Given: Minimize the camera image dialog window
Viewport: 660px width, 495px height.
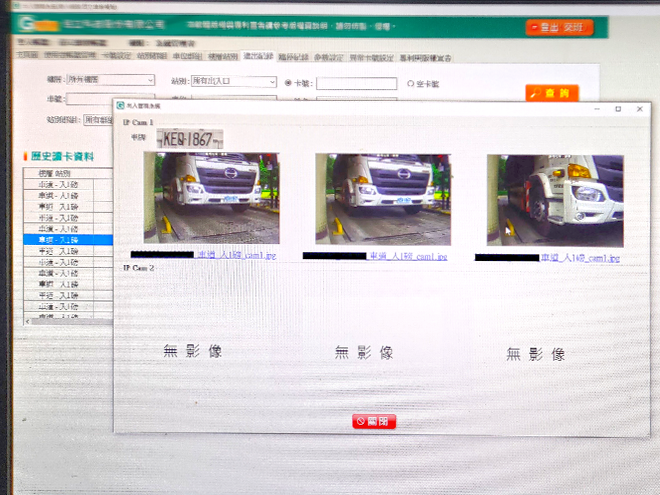Looking at the screenshot, I should (x=597, y=109).
